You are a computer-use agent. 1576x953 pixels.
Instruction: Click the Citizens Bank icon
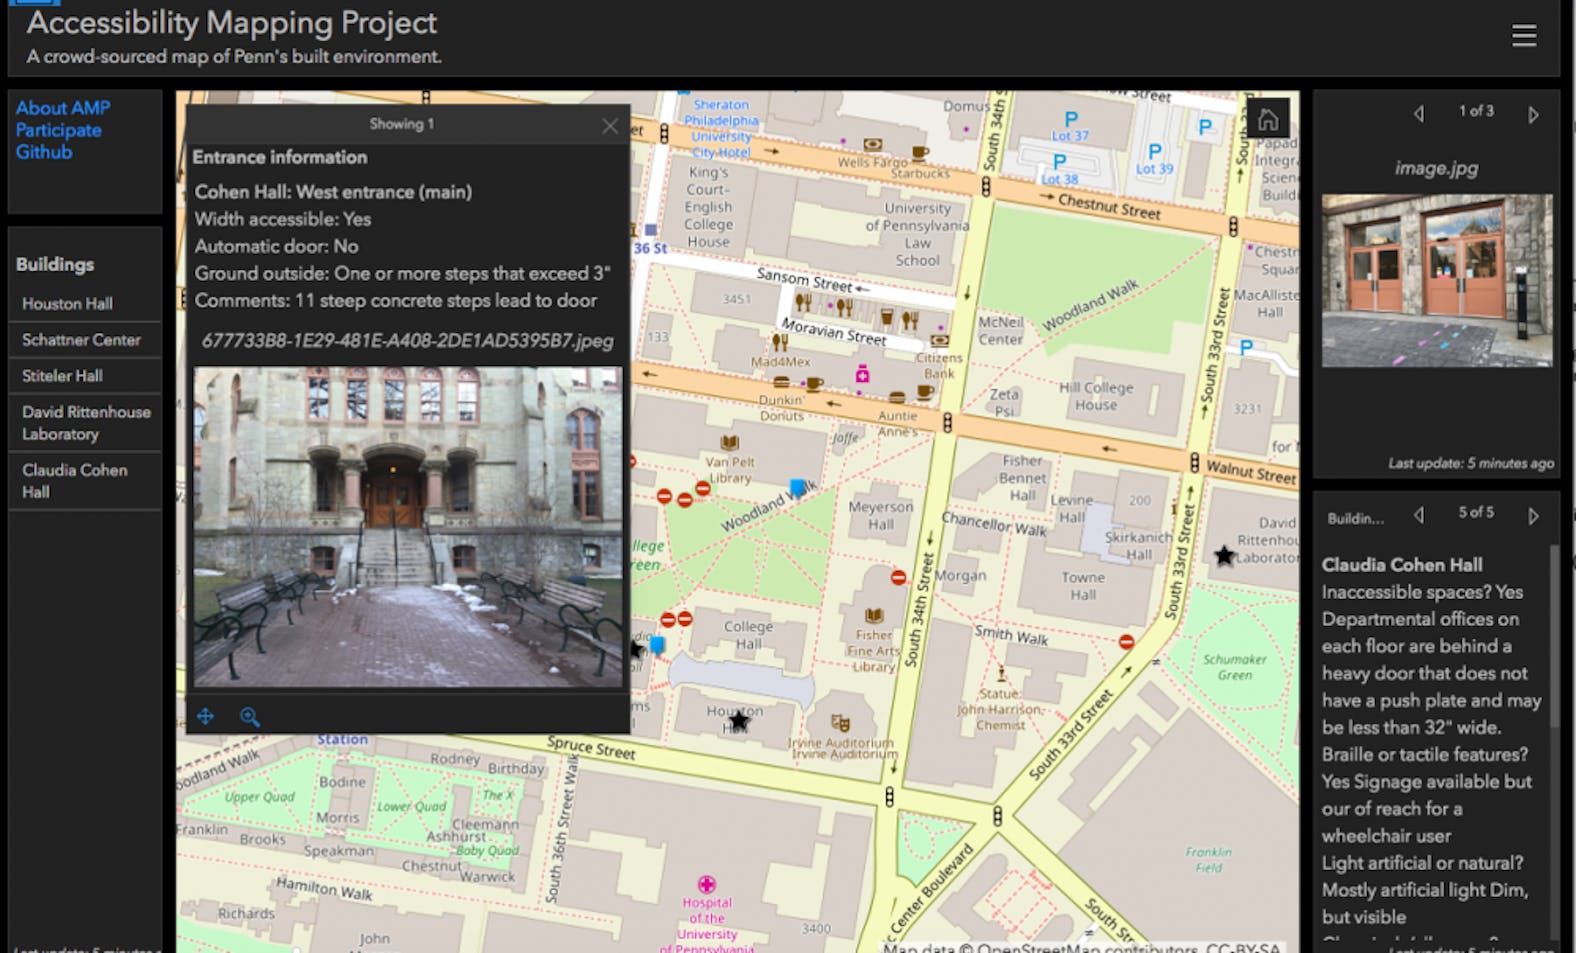[938, 341]
